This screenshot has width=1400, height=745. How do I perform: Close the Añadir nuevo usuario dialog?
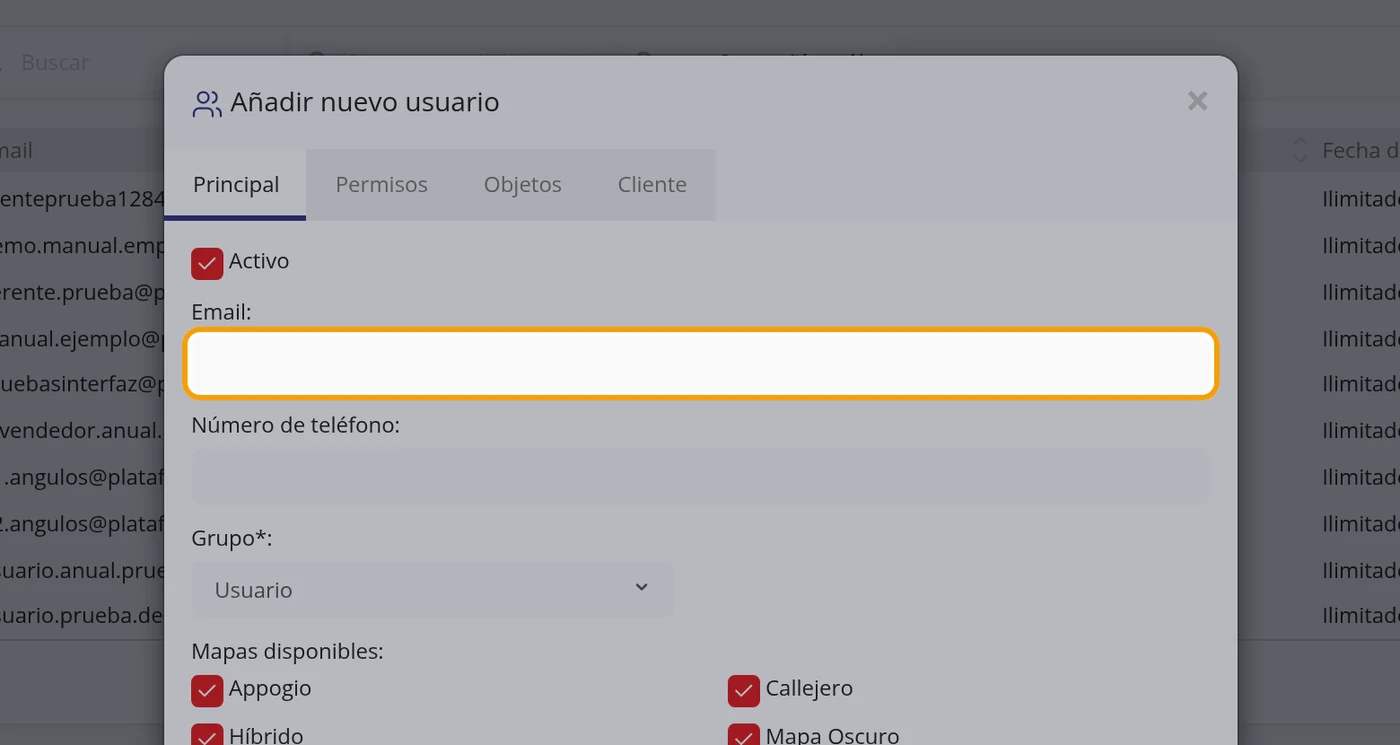(1197, 101)
